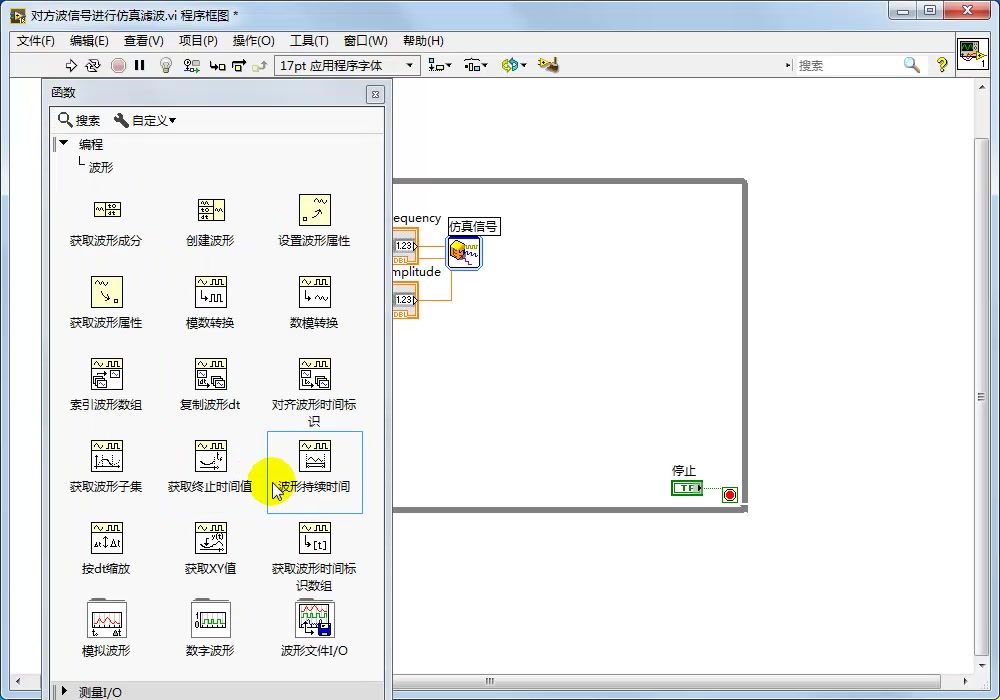Click the context help question mark button
The image size is (1000, 700).
(940, 64)
